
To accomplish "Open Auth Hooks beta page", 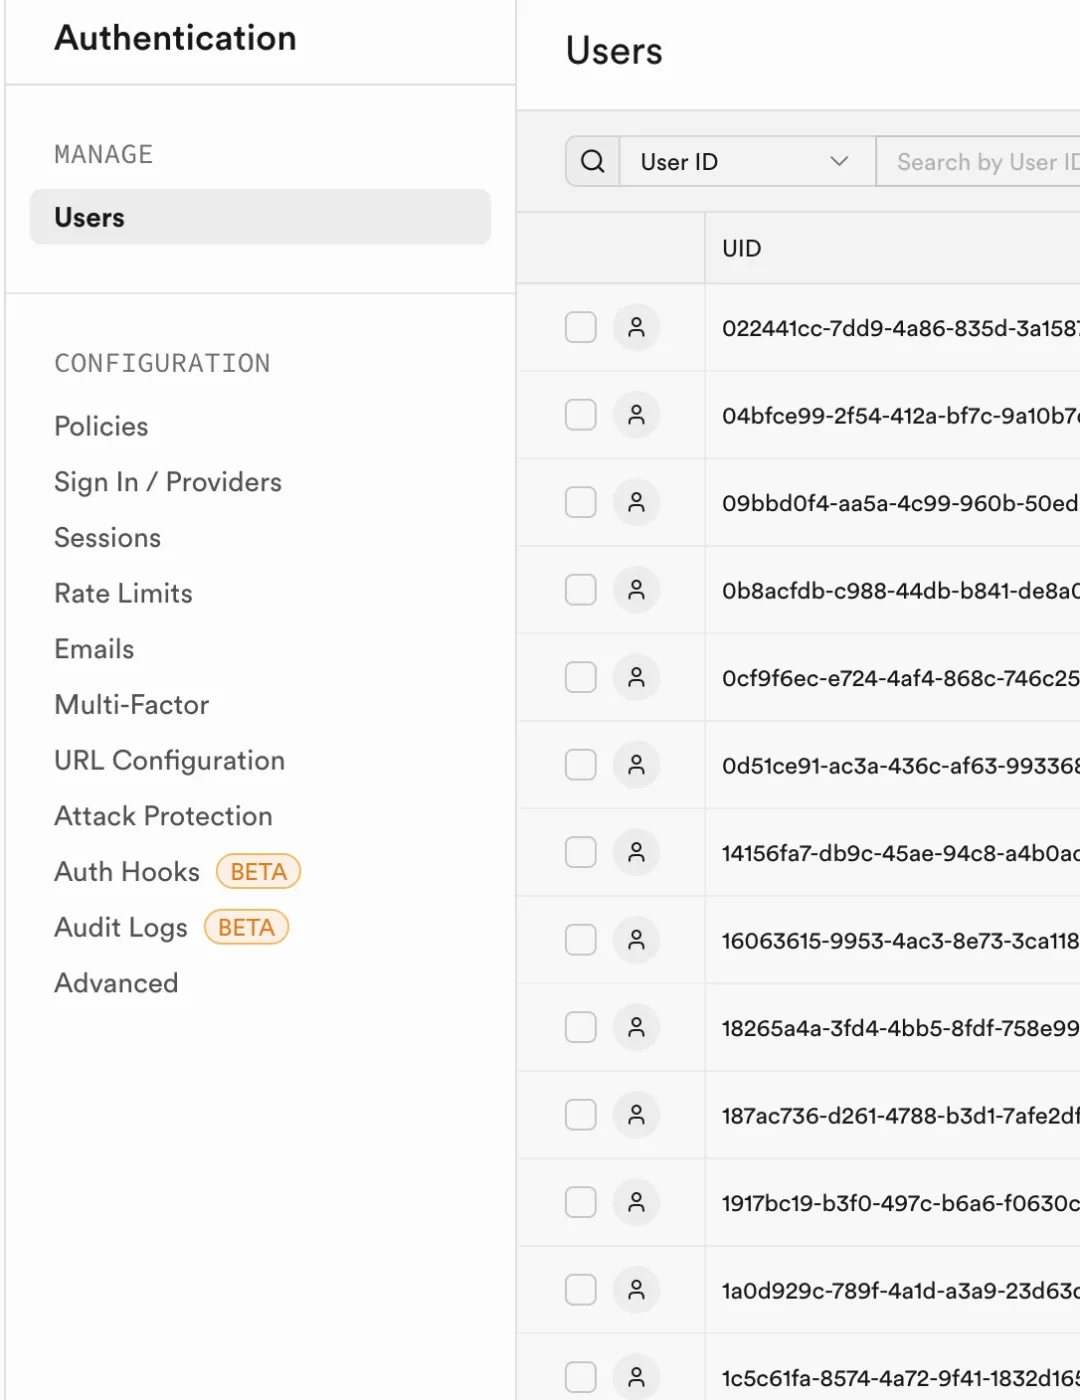I will 127,872.
